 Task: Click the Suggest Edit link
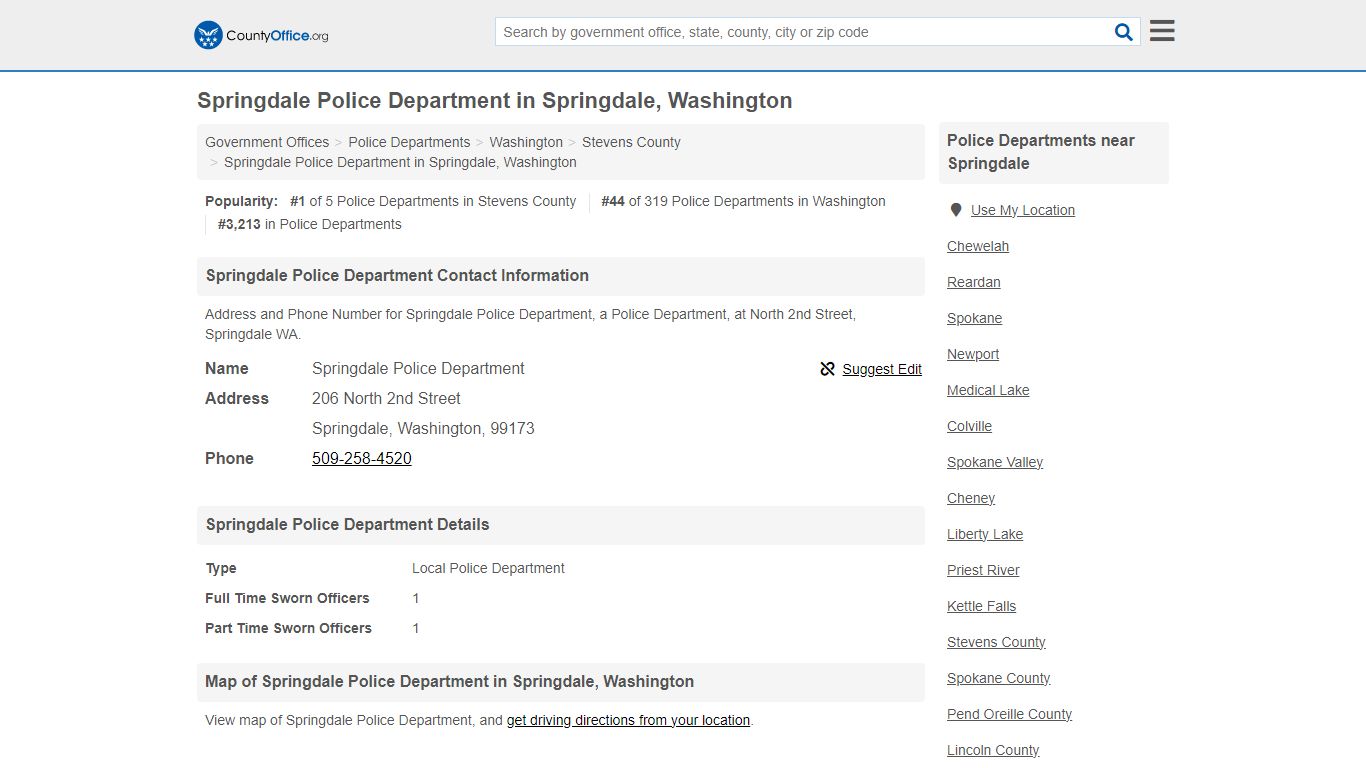[882, 369]
